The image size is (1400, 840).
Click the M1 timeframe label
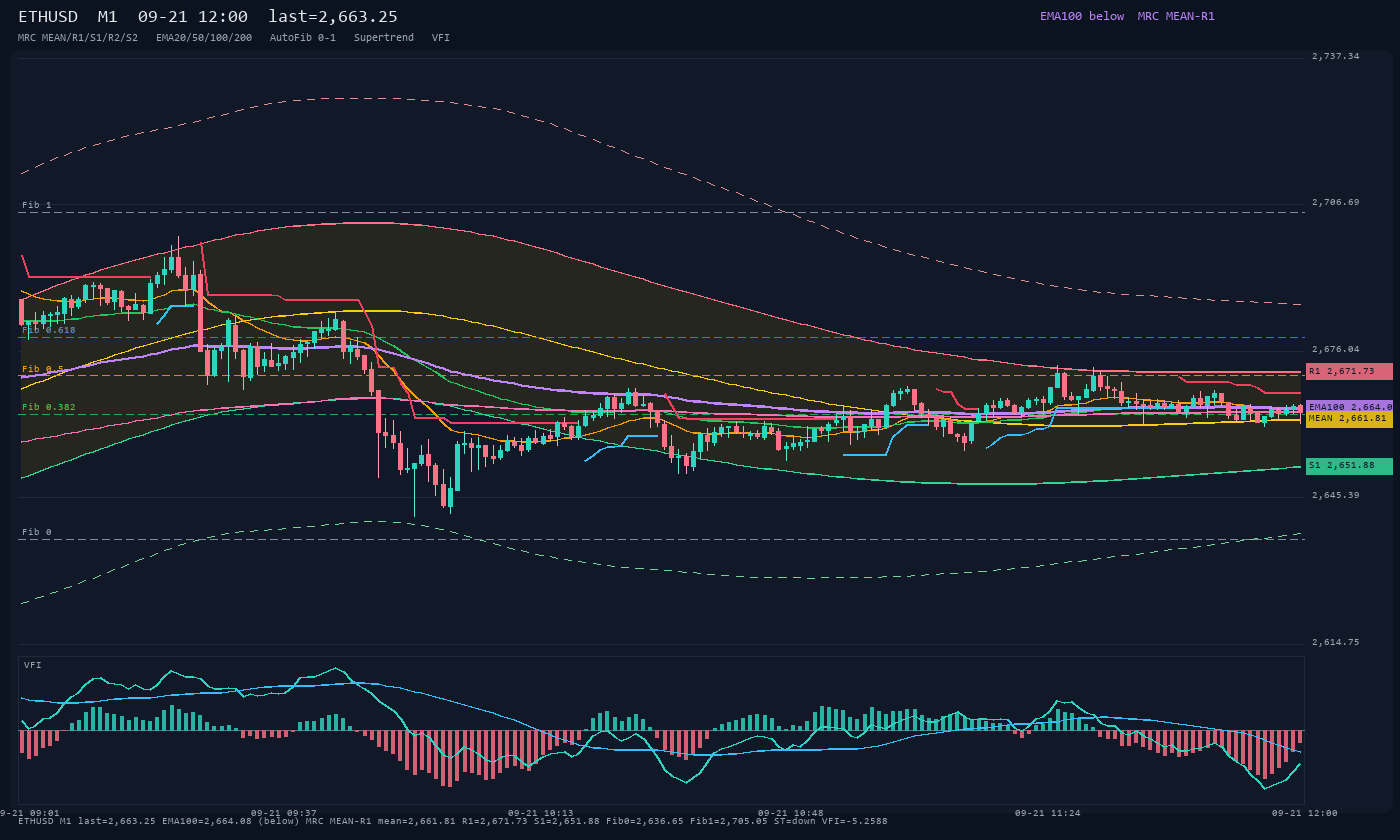(108, 17)
